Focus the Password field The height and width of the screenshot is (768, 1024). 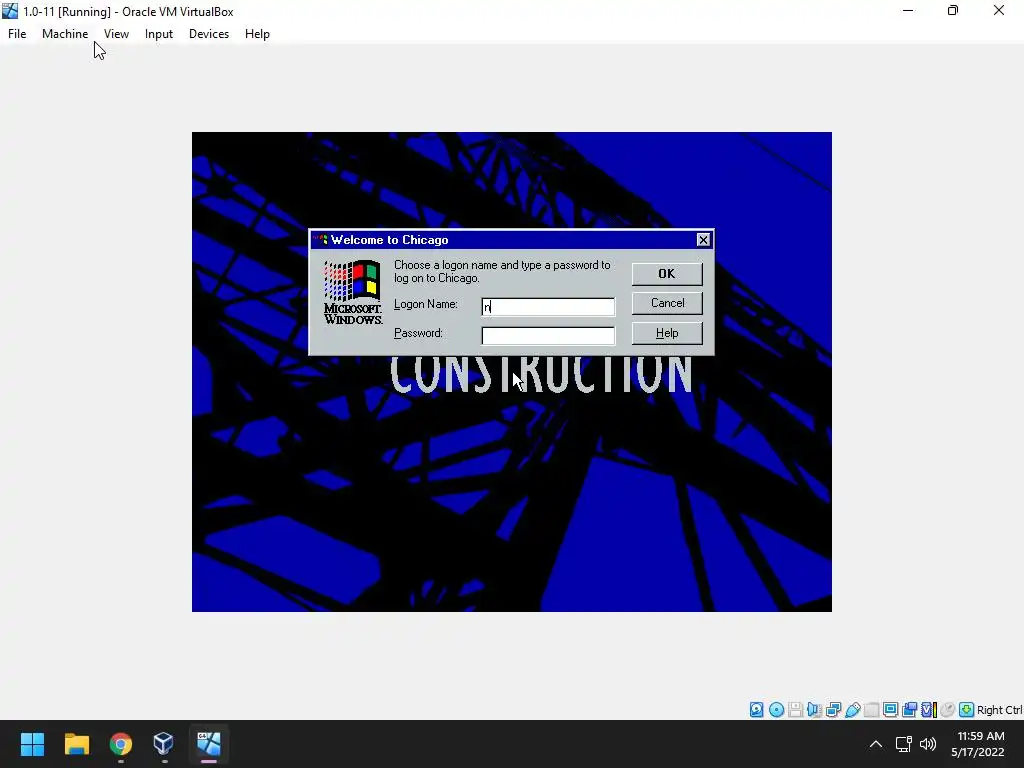548,336
